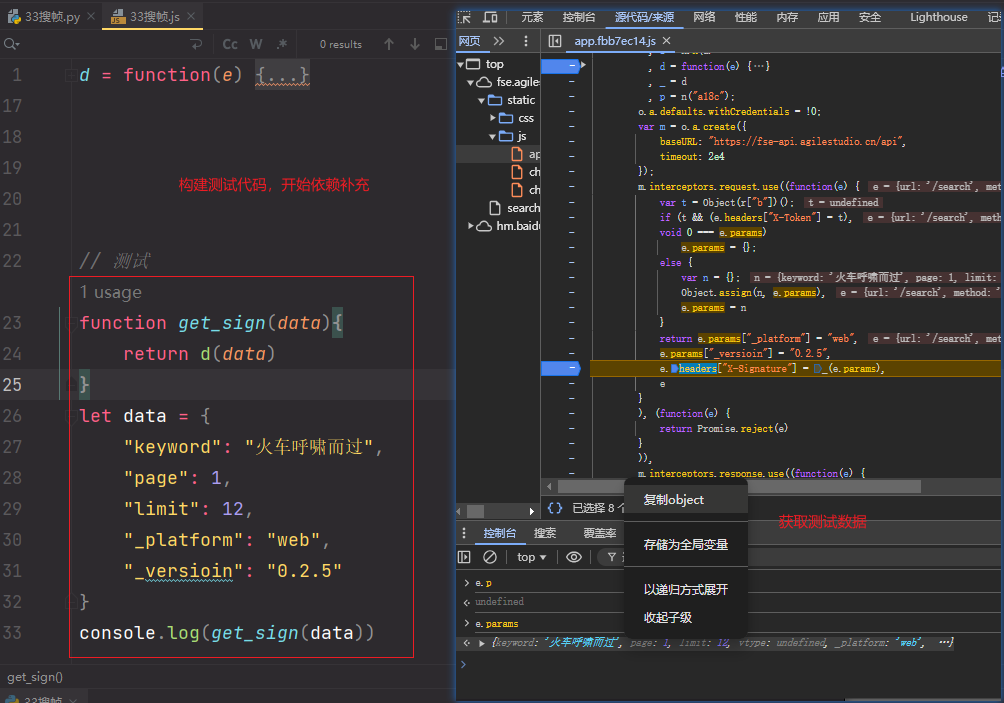Screen dimensions: 1004x703
Task: Choose 存储为全局变量 from context menu
Action: click(x=686, y=545)
